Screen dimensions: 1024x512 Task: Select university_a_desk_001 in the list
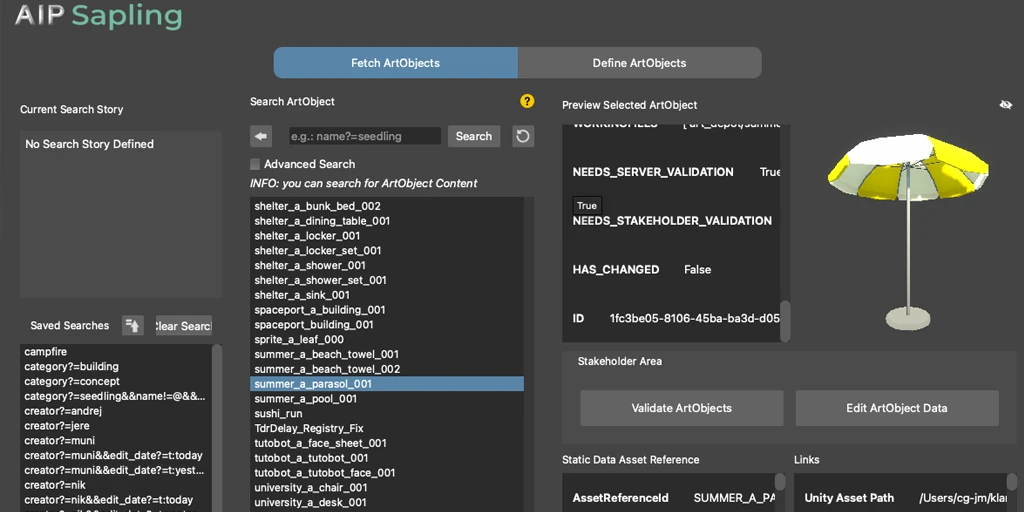pyautogui.click(x=387, y=502)
